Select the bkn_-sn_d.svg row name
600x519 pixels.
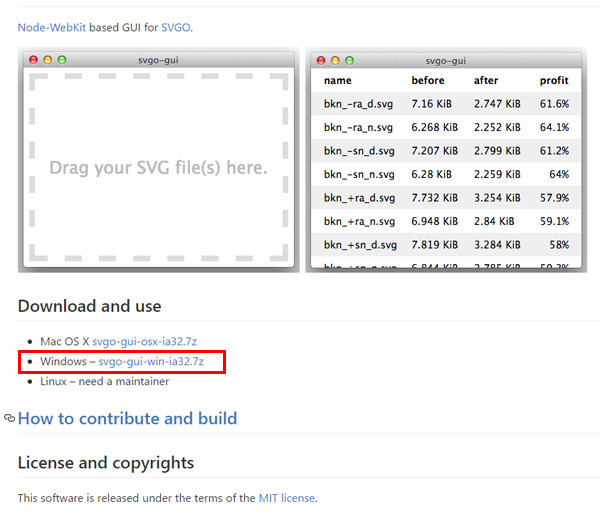coord(359,151)
